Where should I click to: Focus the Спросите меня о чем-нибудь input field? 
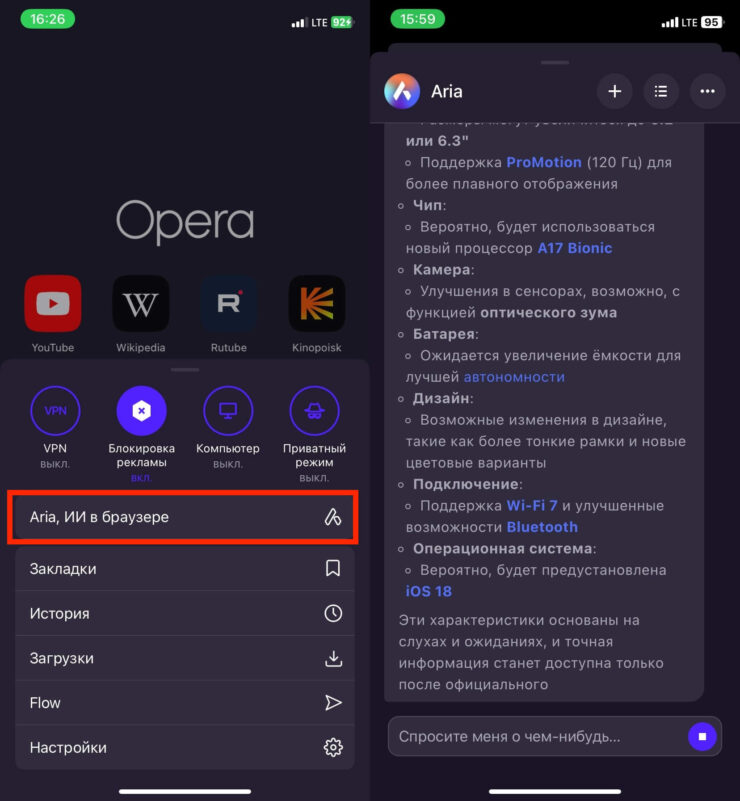[x=534, y=737]
